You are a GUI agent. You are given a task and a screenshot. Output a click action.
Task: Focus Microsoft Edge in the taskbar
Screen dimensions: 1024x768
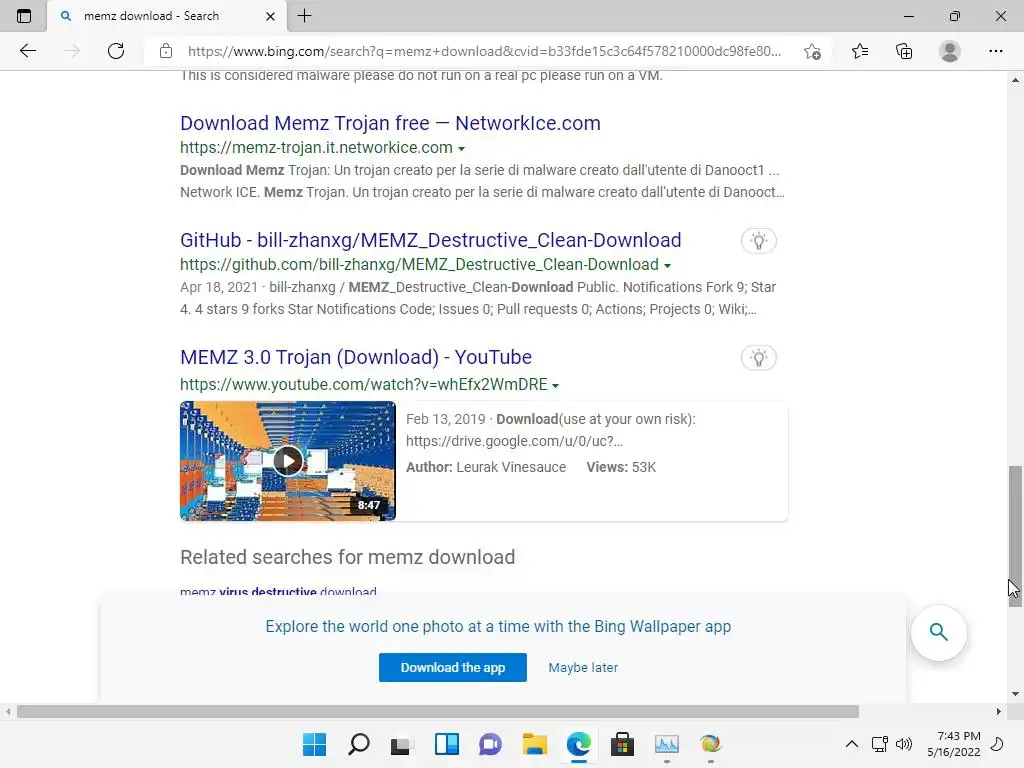click(579, 744)
